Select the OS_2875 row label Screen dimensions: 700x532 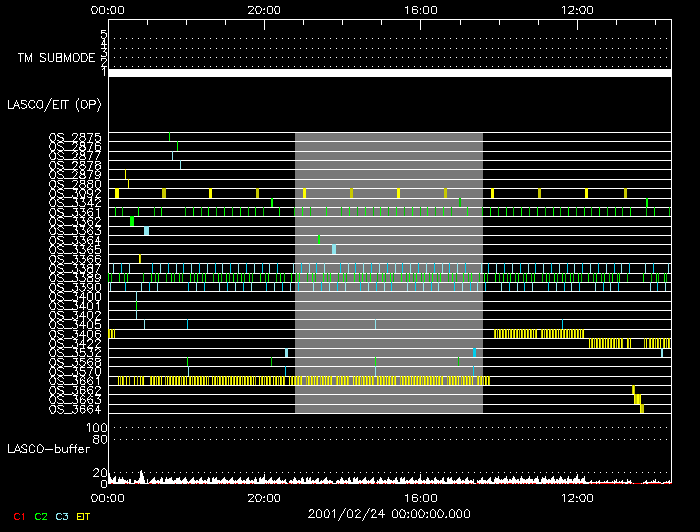click(x=74, y=137)
